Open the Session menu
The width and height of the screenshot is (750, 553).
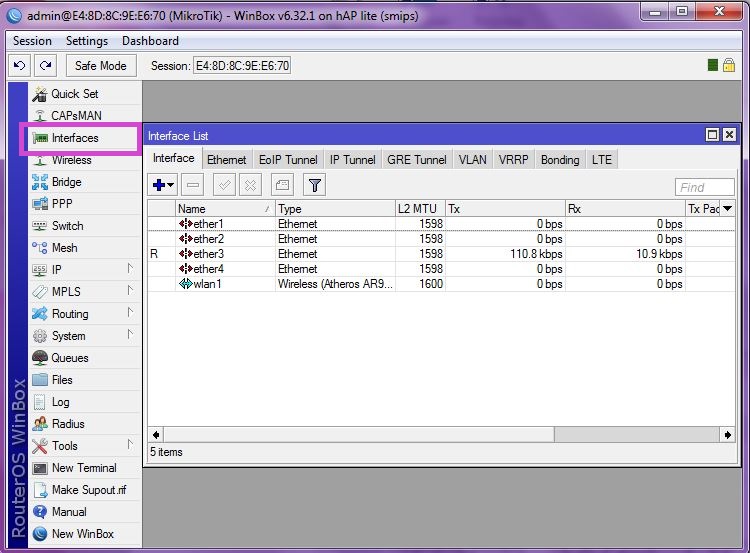click(32, 41)
